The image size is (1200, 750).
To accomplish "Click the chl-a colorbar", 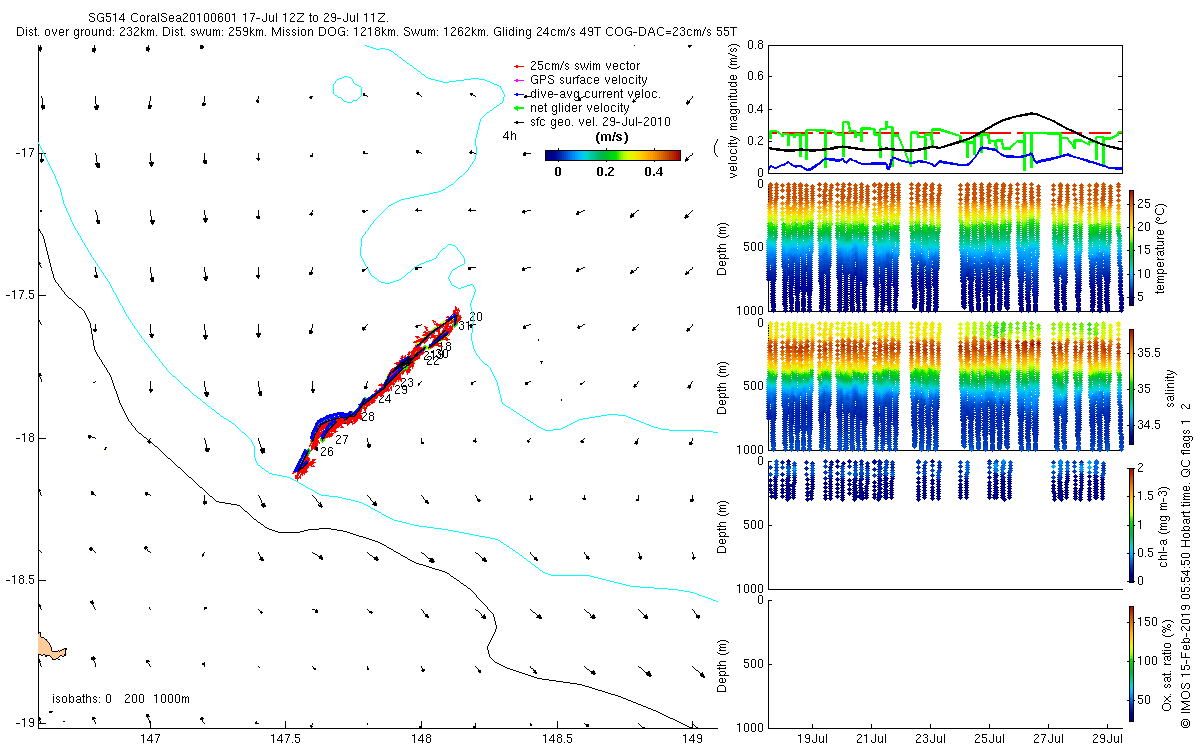I will [1131, 523].
